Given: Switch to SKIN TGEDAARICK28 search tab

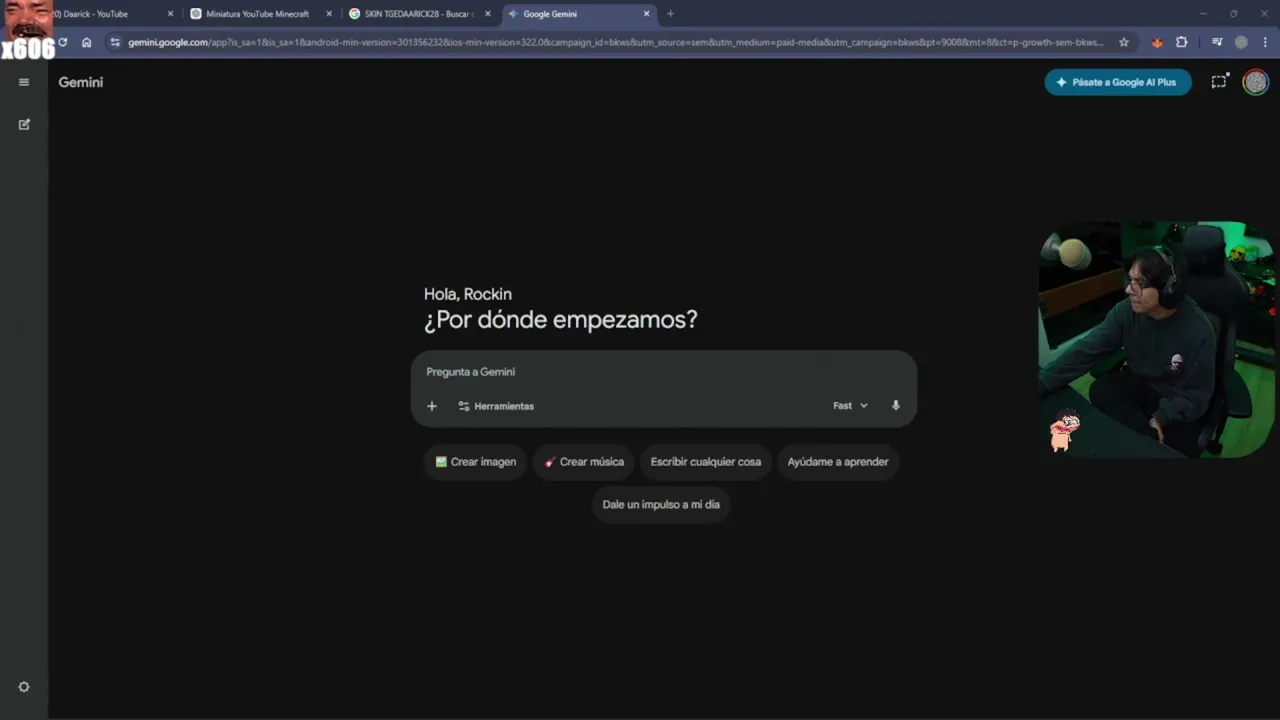Looking at the screenshot, I should click(x=417, y=14).
